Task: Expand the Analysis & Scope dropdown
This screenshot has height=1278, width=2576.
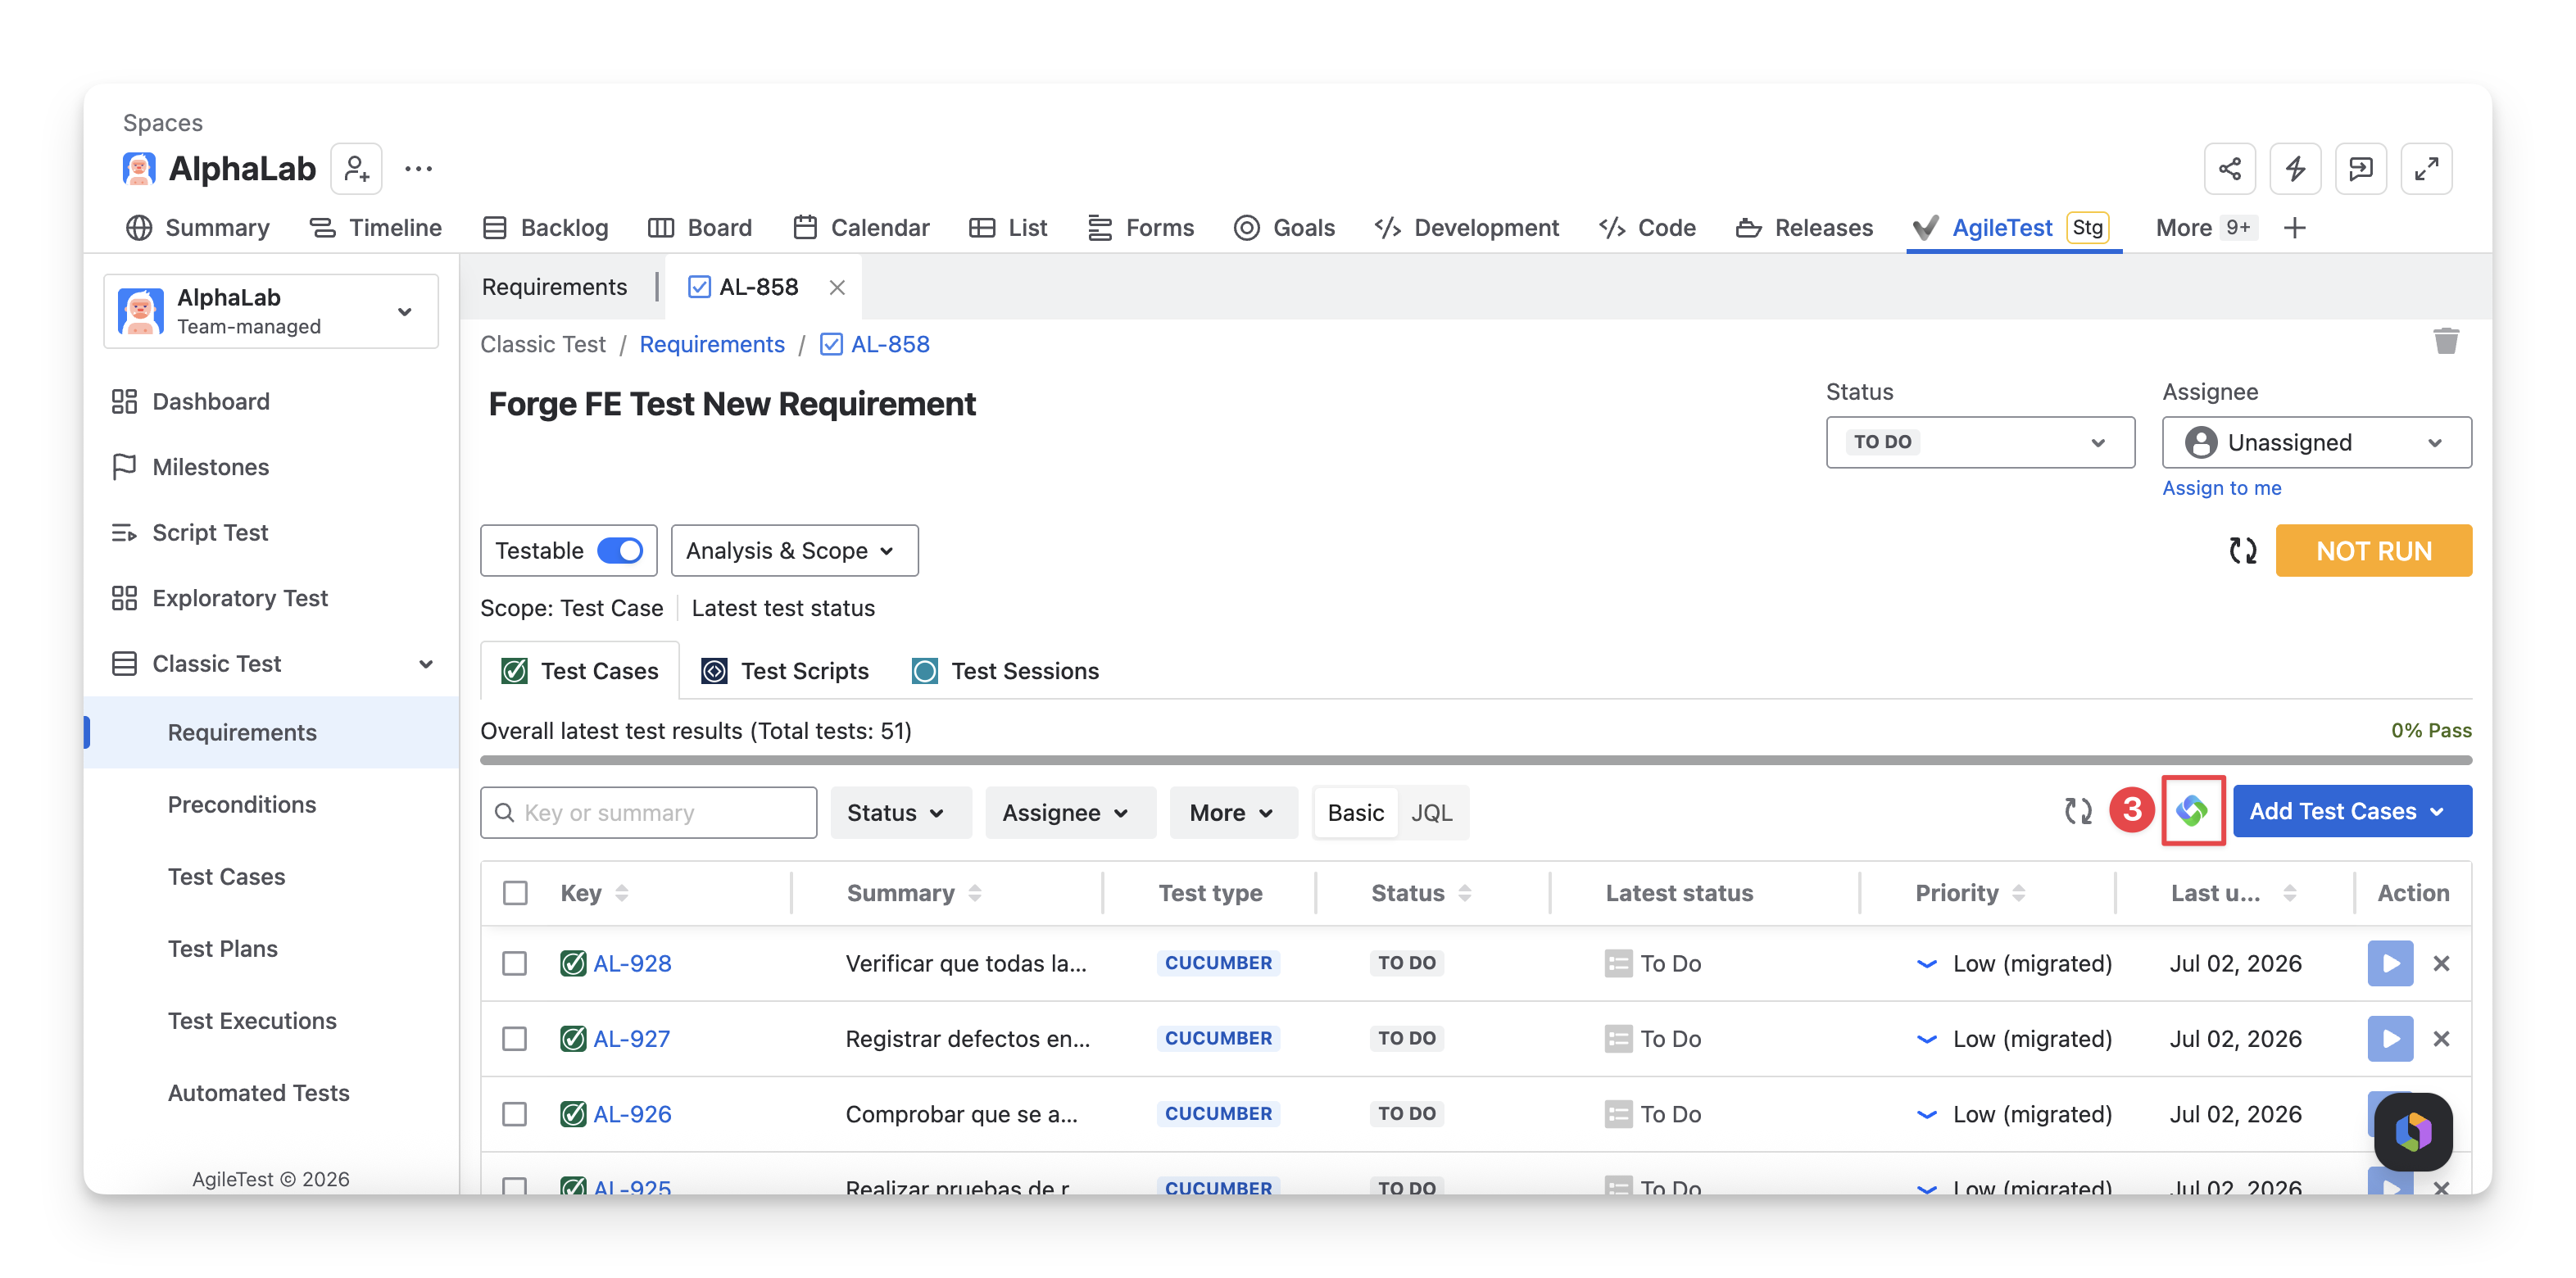Action: click(x=794, y=551)
